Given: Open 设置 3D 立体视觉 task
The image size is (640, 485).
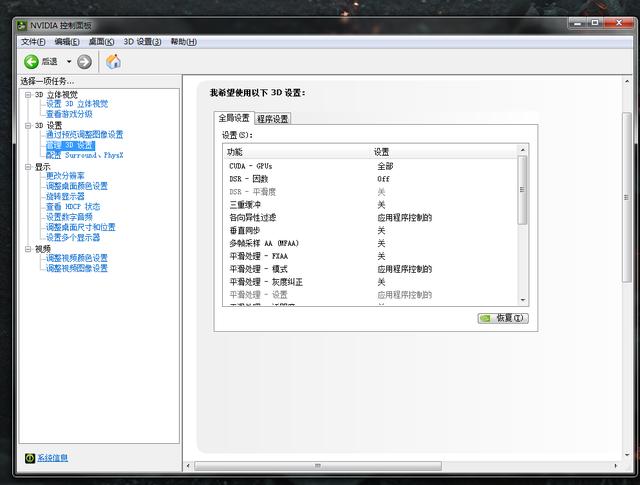Looking at the screenshot, I should click(77, 104).
